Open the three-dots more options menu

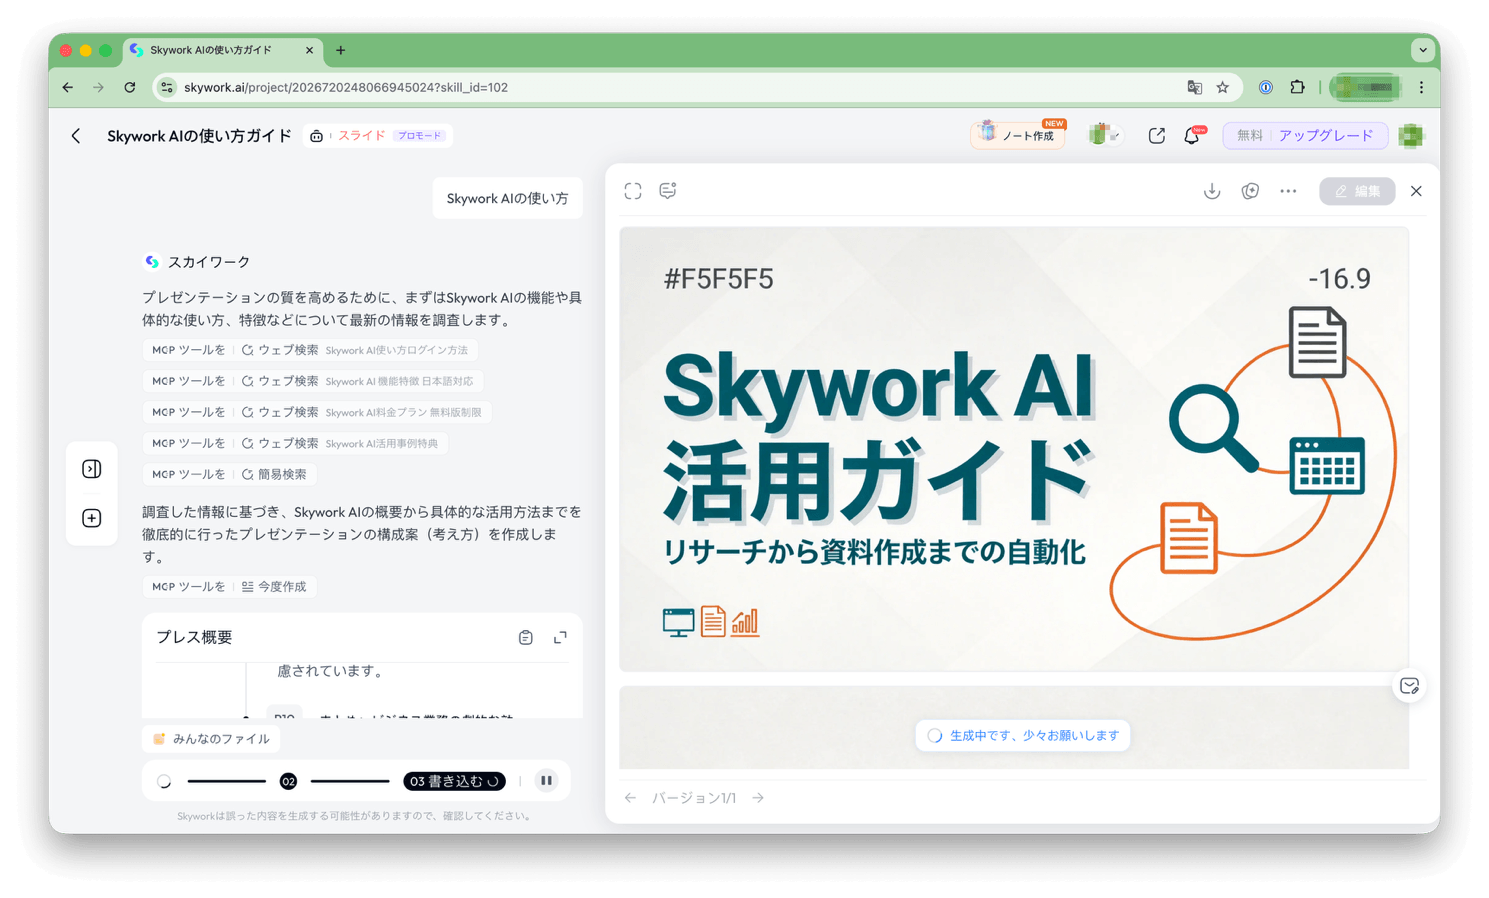[x=1288, y=191]
